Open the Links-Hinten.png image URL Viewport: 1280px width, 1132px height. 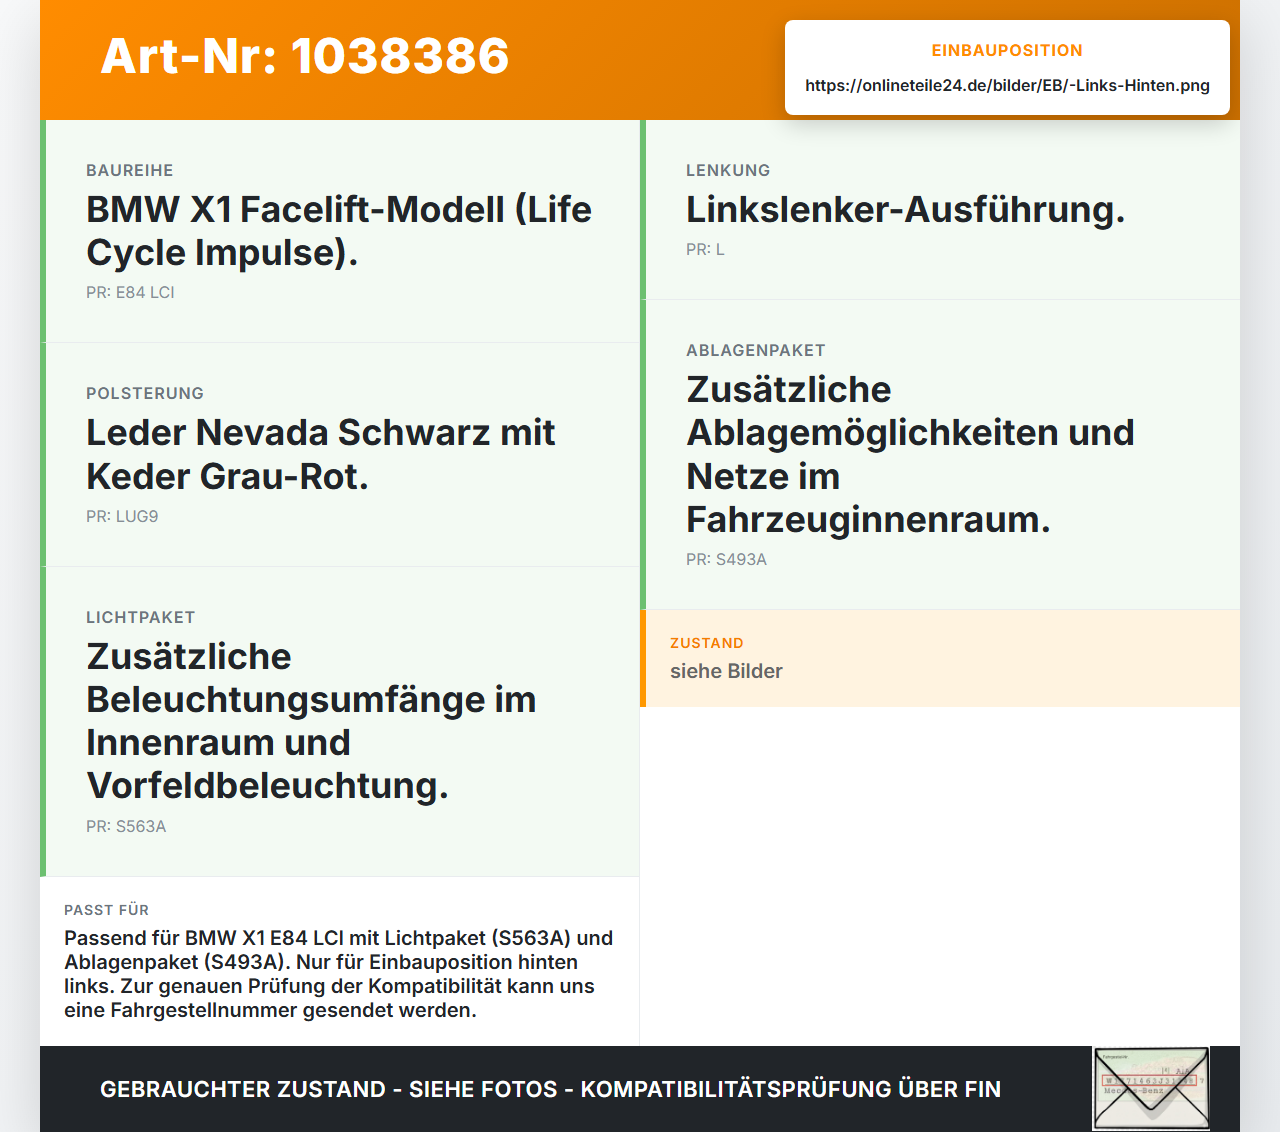(1007, 85)
